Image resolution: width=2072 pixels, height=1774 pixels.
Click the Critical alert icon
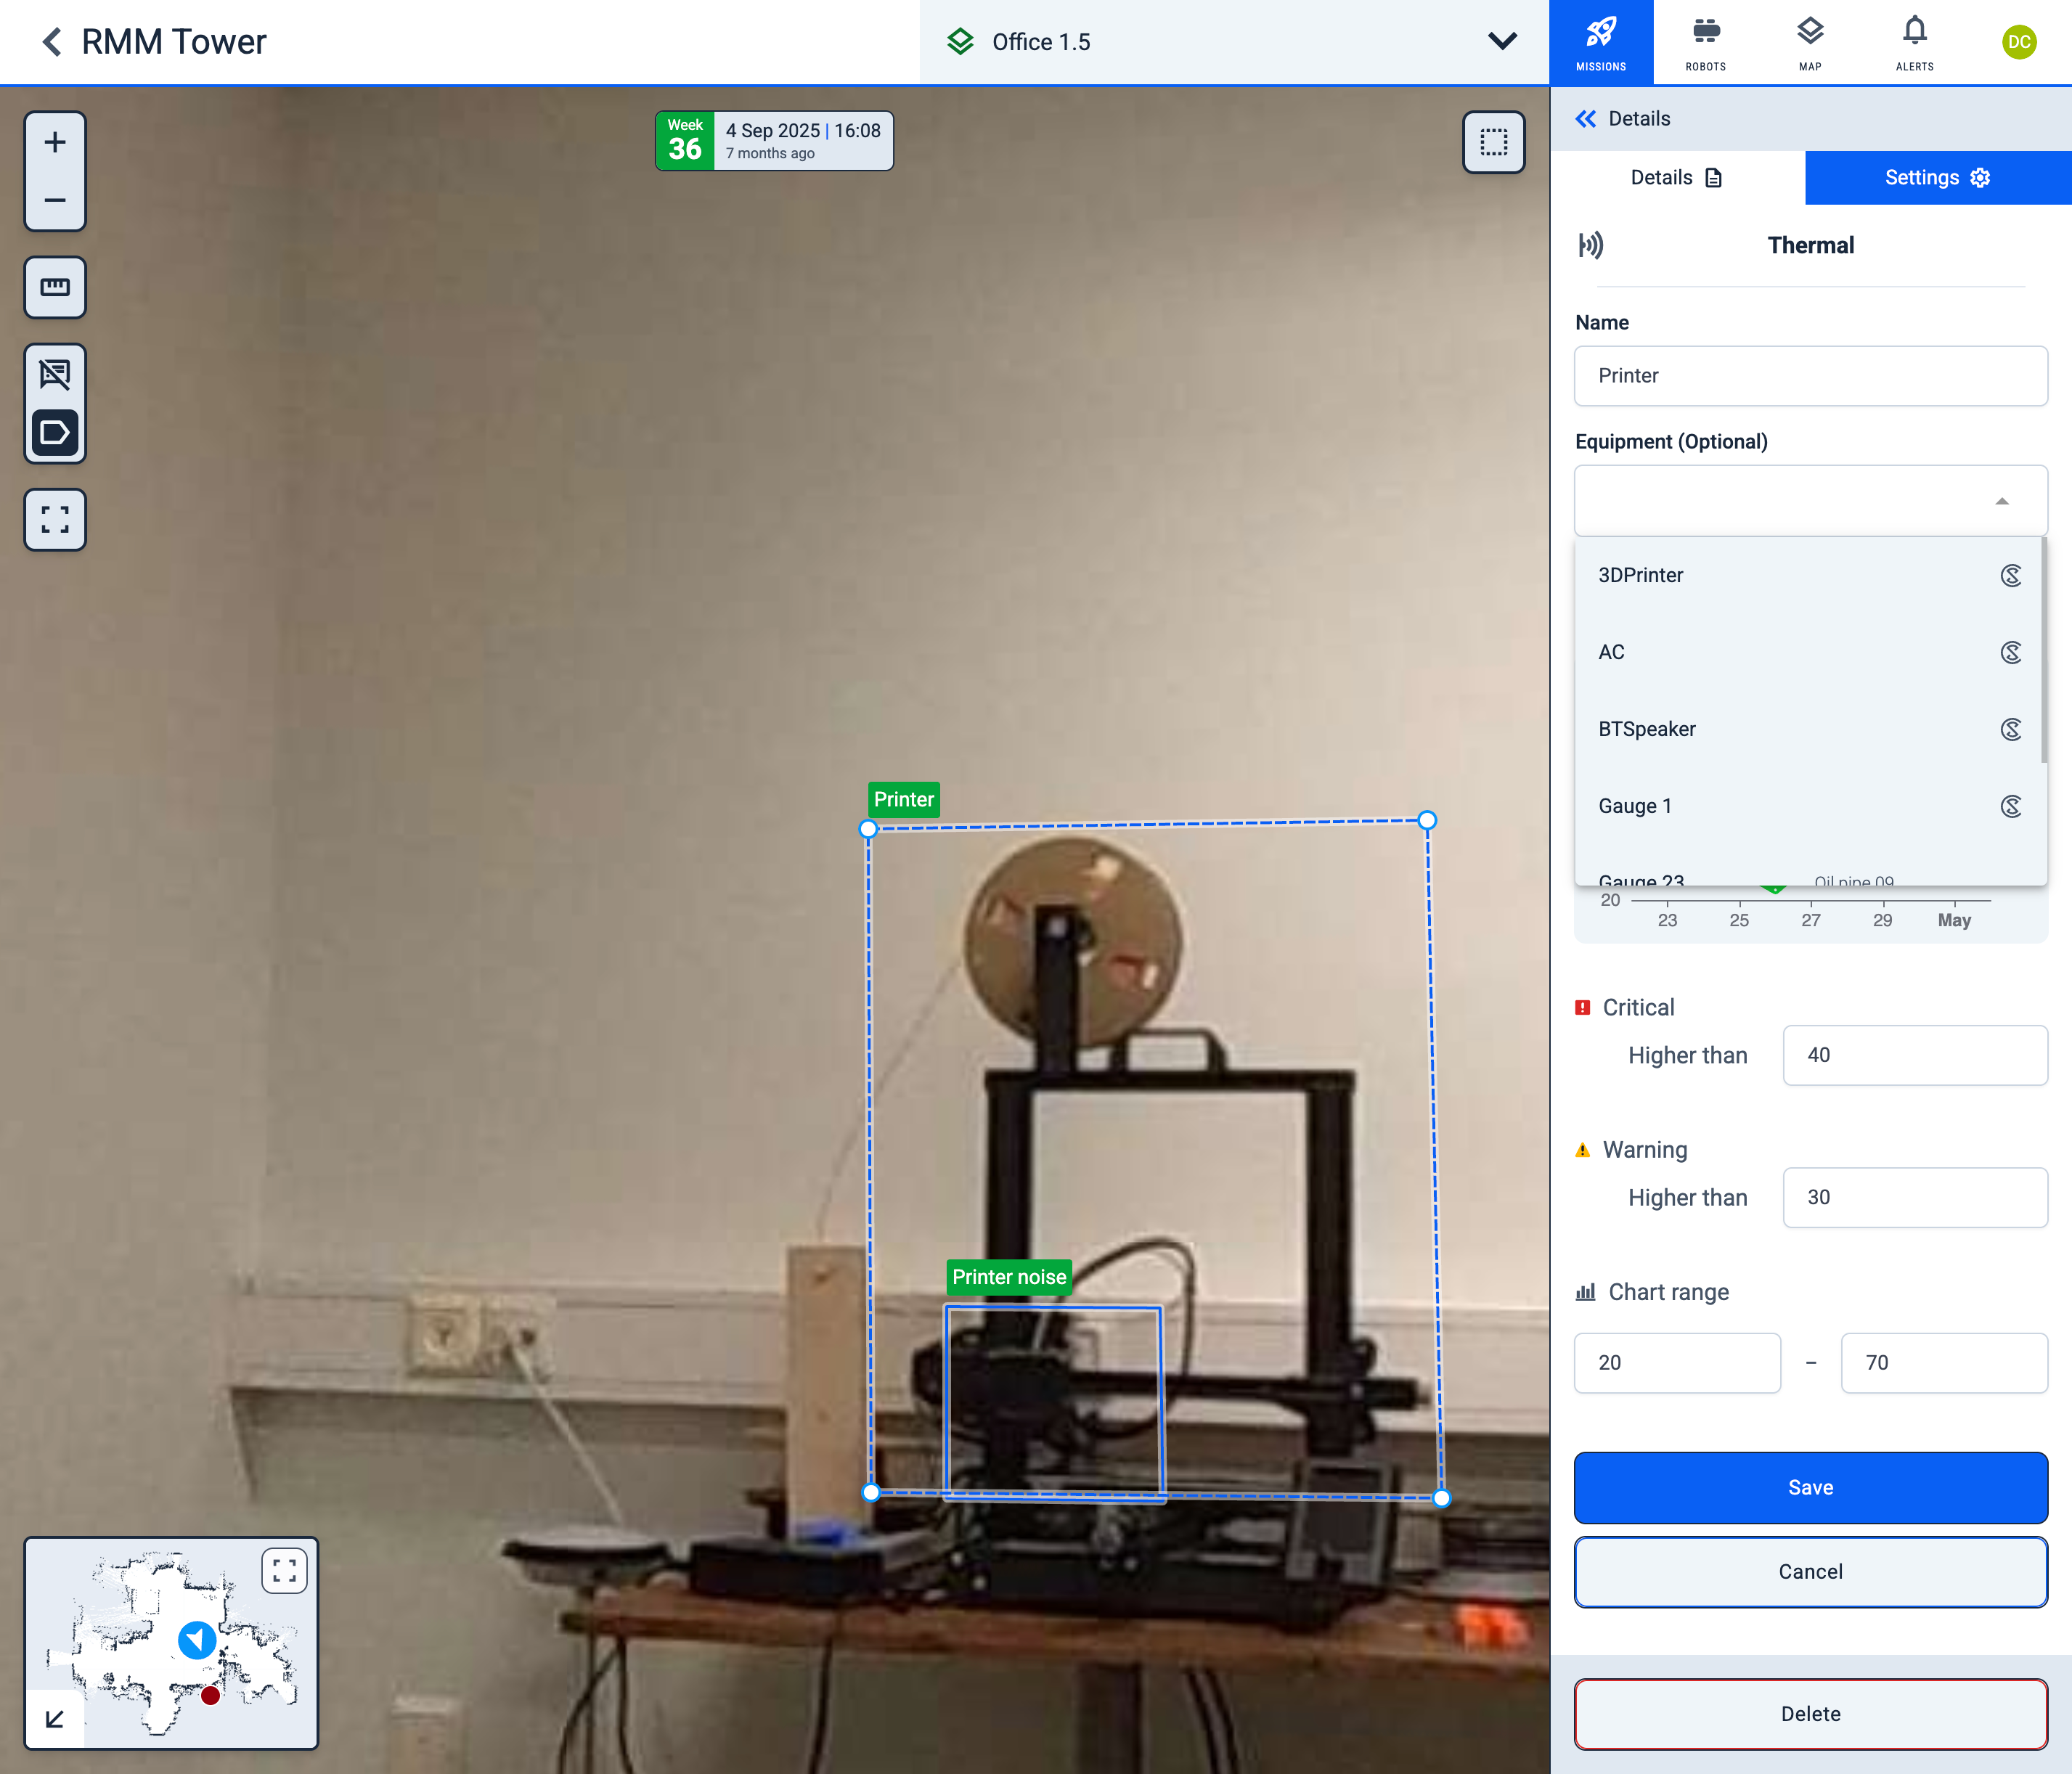[x=1583, y=1007]
